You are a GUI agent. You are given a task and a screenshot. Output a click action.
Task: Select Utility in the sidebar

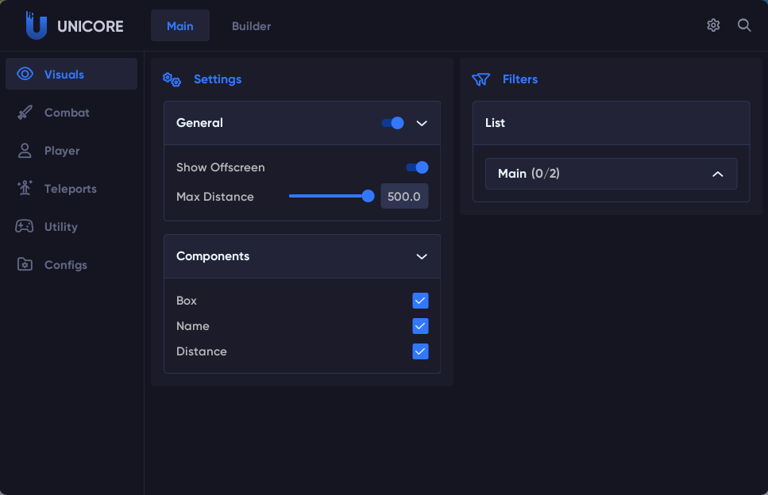click(x=72, y=226)
